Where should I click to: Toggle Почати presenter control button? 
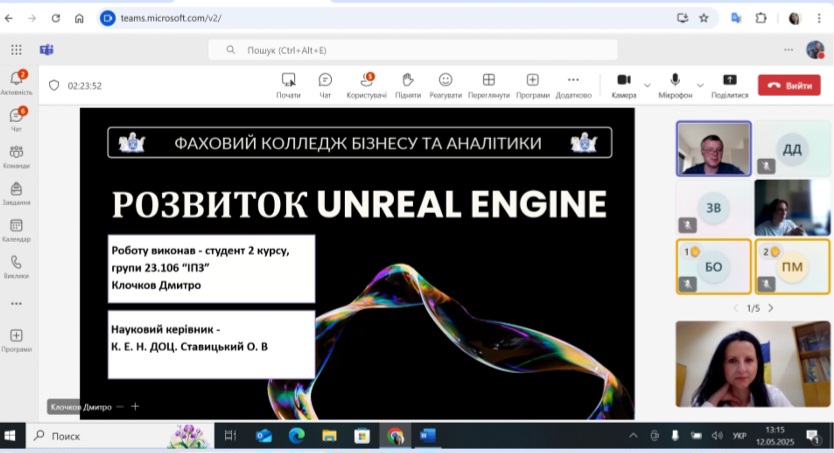coord(288,84)
